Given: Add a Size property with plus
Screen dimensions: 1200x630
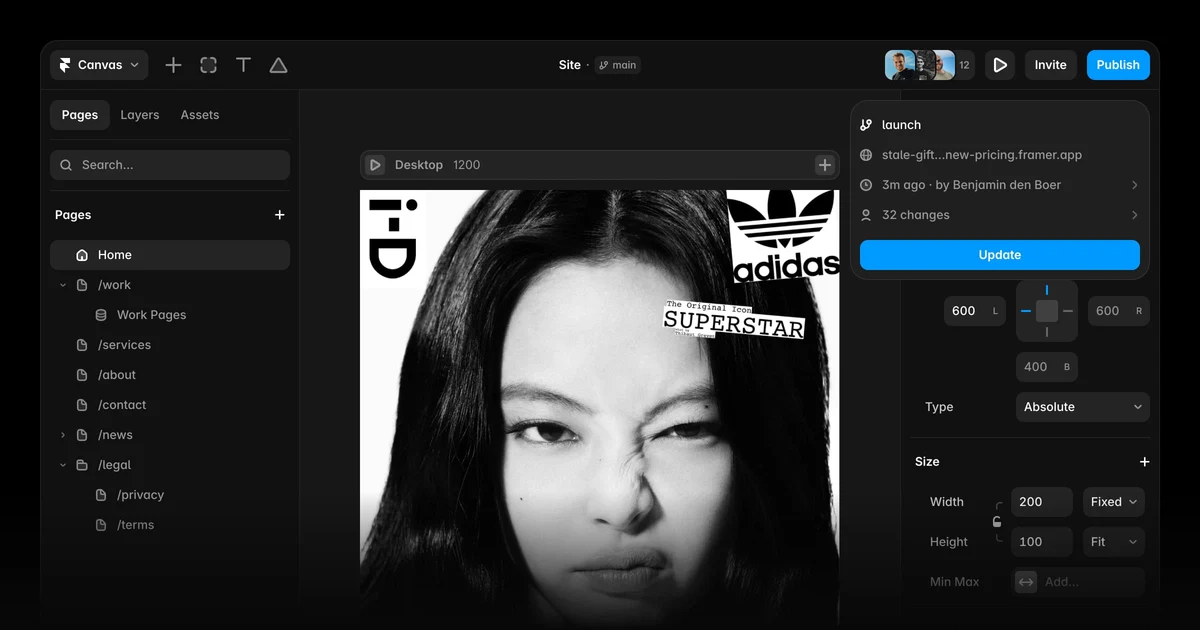Looking at the screenshot, I should [x=1145, y=462].
